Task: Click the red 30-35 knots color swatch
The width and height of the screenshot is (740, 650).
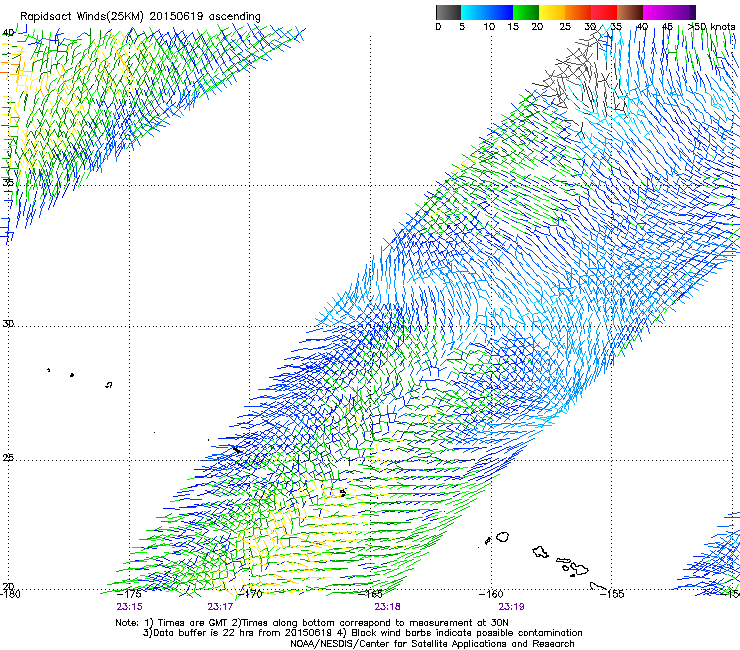Action: (604, 12)
